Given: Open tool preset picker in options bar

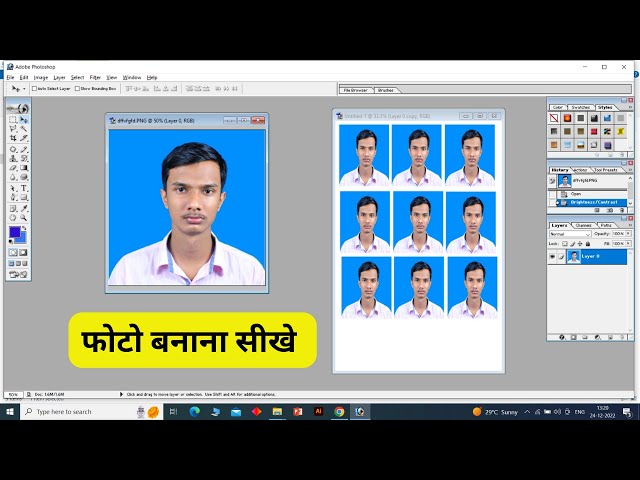Looking at the screenshot, I should 18,88.
